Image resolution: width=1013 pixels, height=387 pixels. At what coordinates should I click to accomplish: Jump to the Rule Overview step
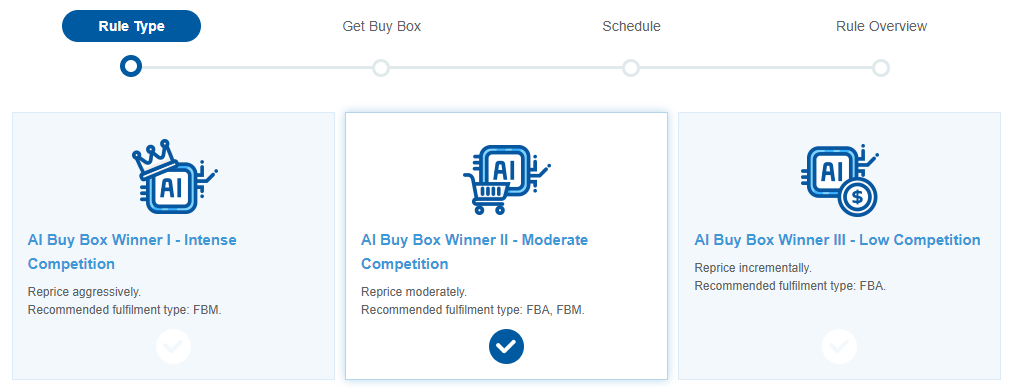[881, 26]
